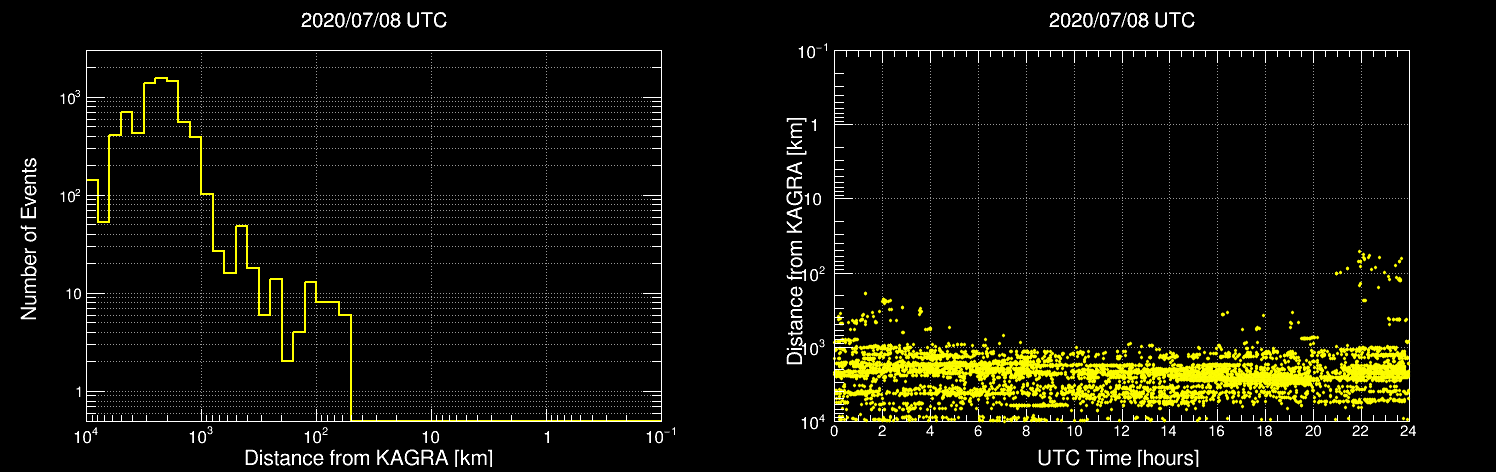Click the scatter plot title 2020/07/08 UTC
The height and width of the screenshot is (472, 1496).
tap(1122, 21)
